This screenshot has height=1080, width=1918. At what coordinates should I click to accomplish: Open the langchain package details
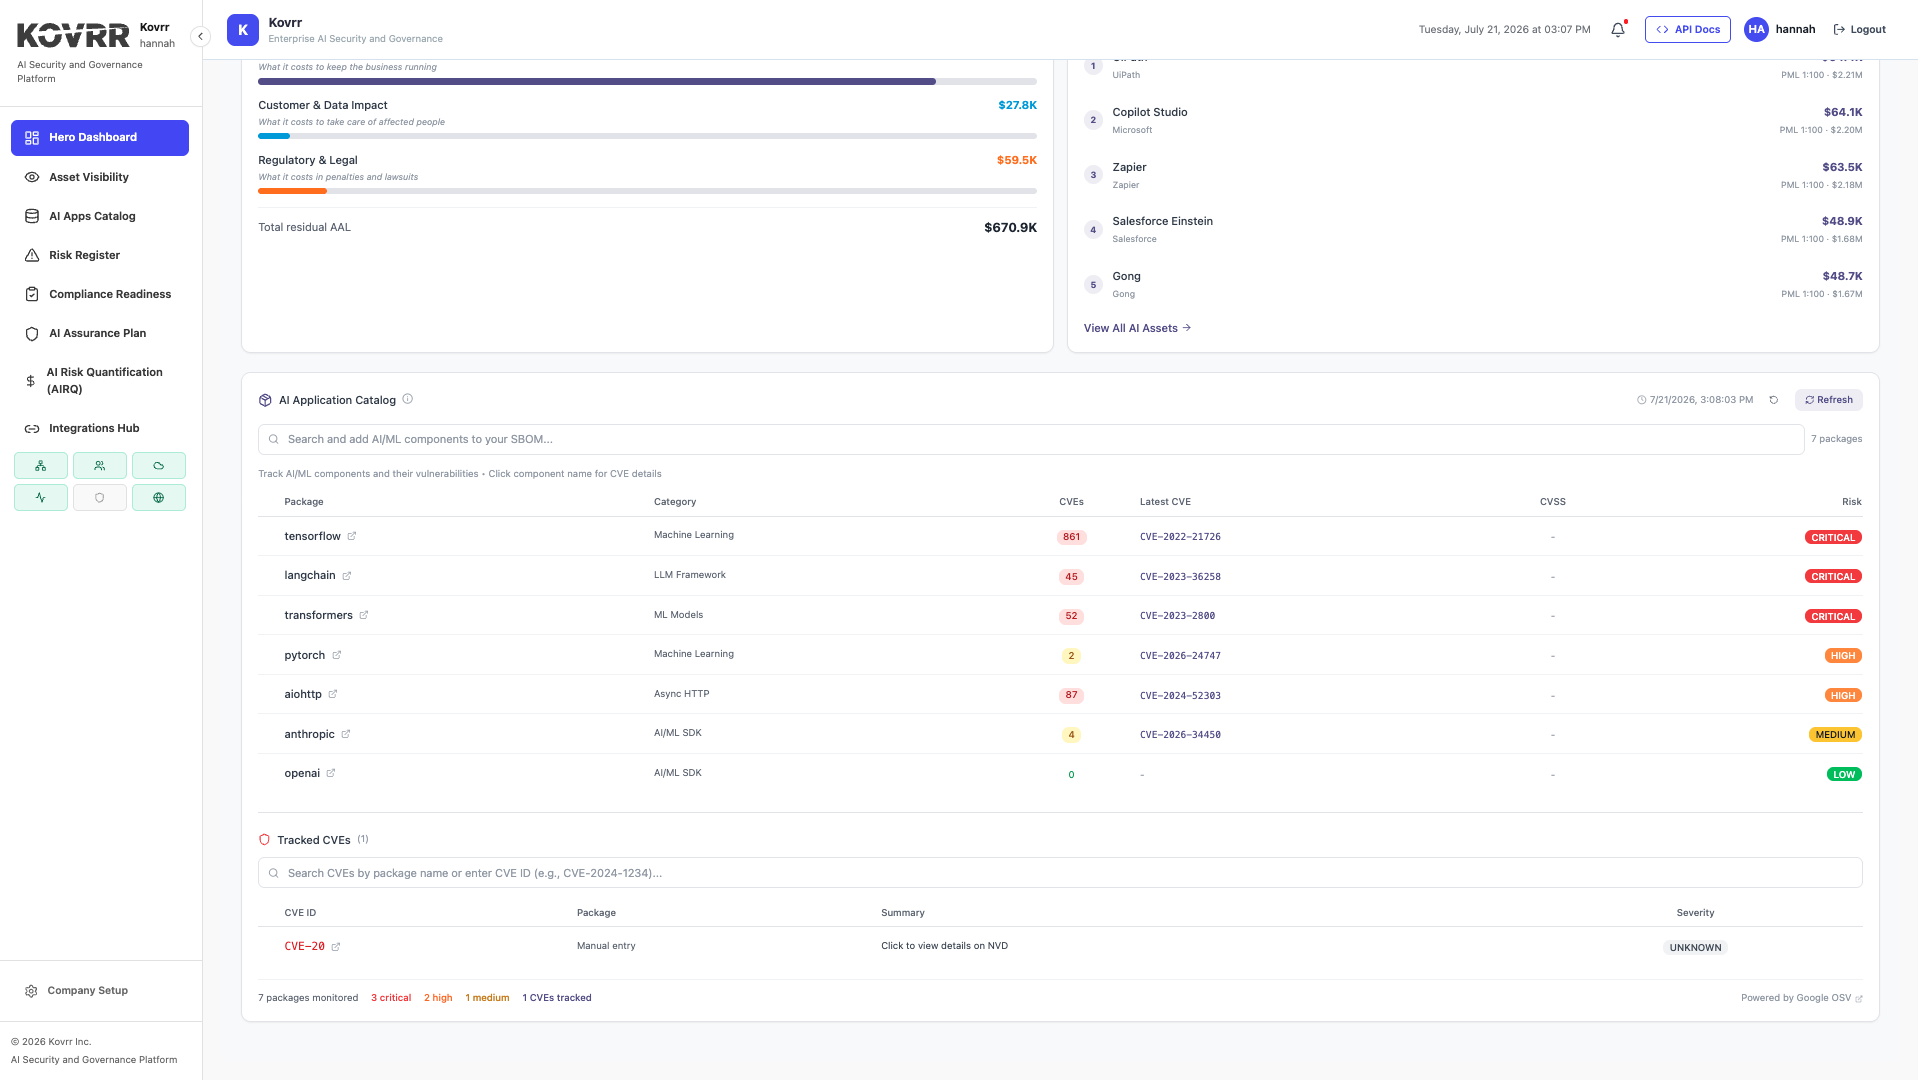pyautogui.click(x=310, y=576)
